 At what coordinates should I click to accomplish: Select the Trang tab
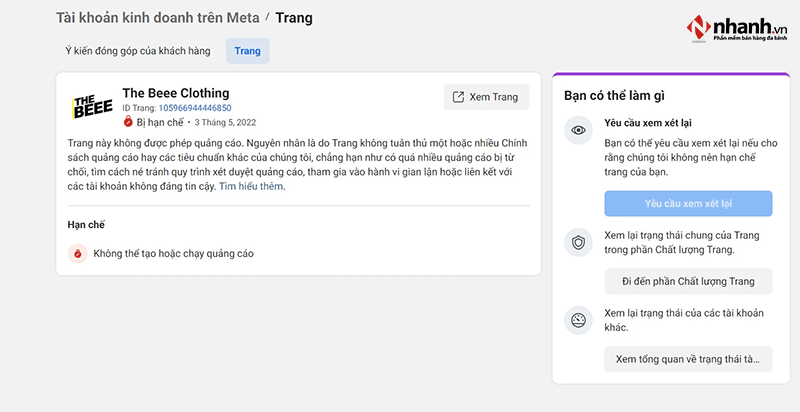click(247, 51)
